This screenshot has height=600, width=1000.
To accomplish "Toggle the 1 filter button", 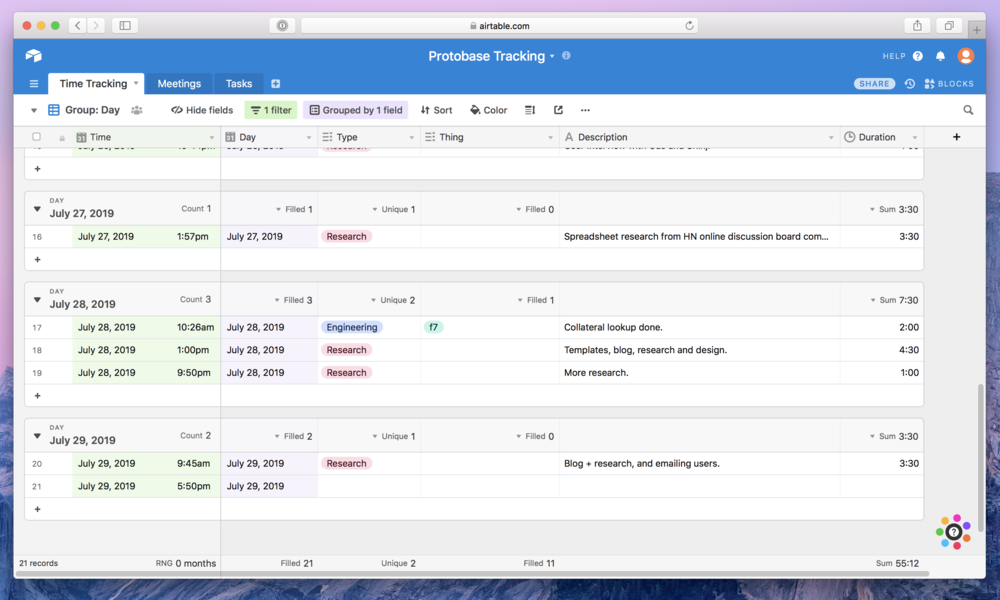I will (271, 110).
